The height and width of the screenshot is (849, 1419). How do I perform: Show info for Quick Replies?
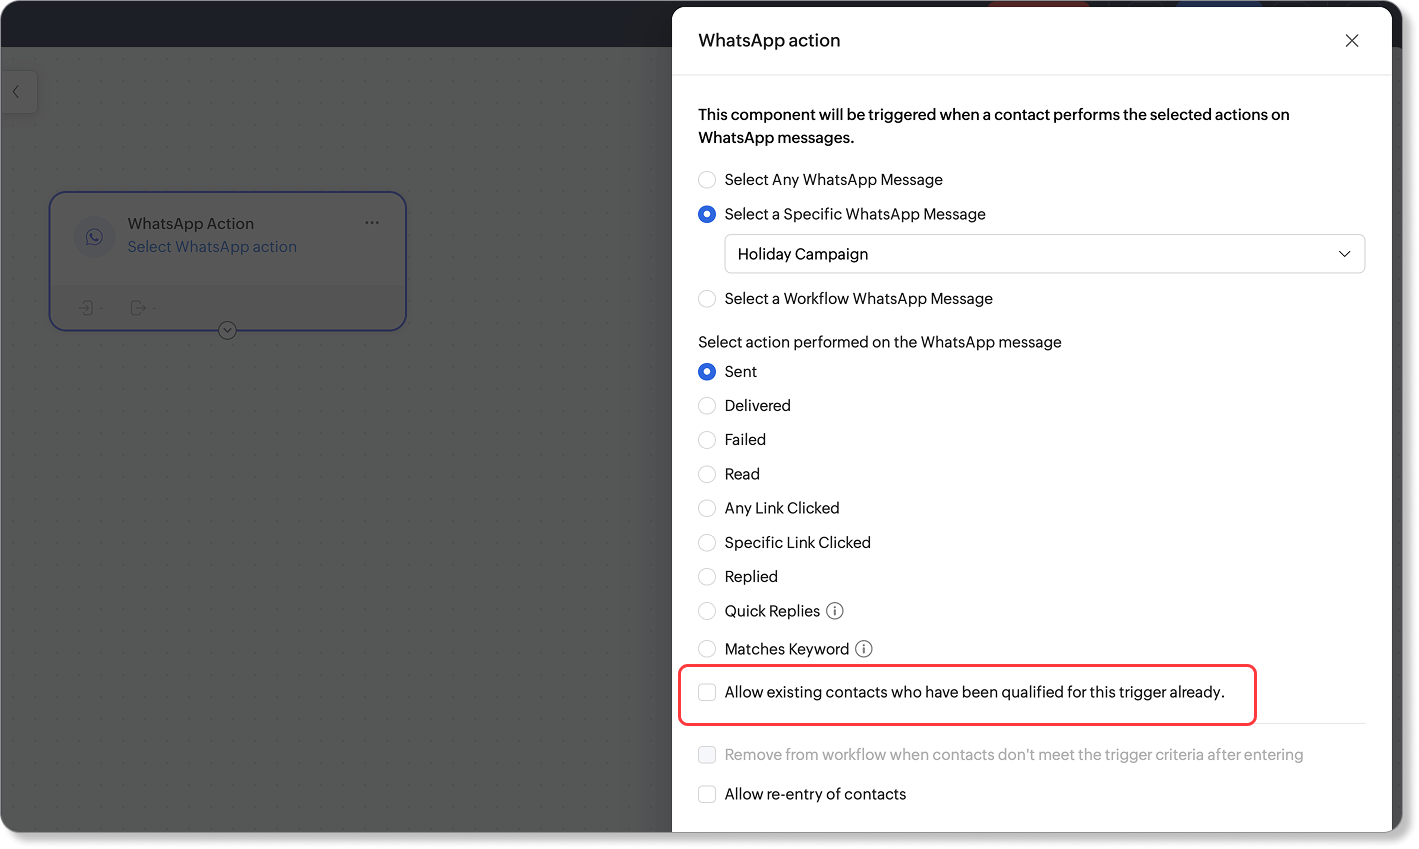pyautogui.click(x=835, y=611)
